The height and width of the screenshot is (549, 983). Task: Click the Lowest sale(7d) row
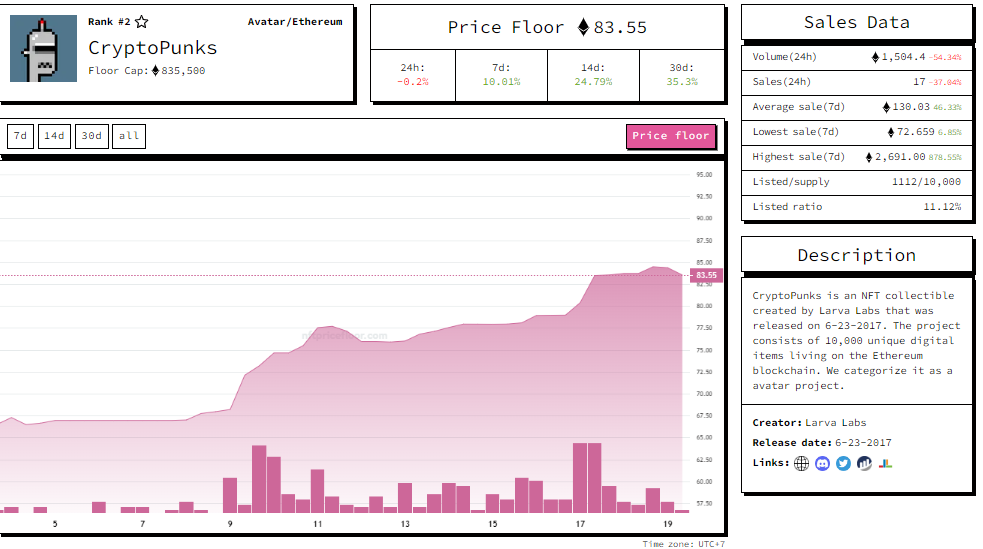click(x=856, y=132)
